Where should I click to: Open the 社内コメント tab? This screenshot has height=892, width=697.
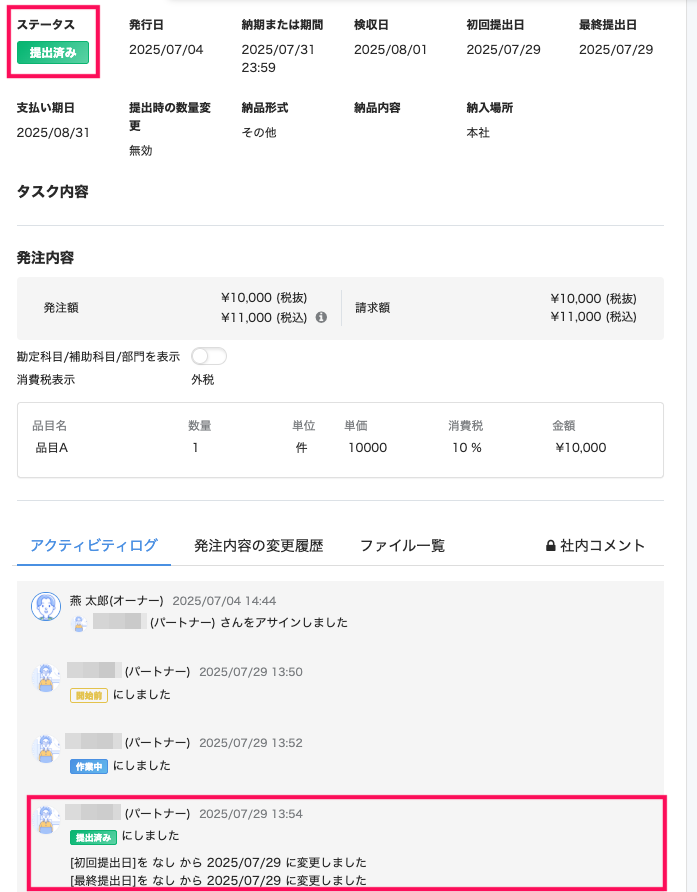click(x=595, y=546)
